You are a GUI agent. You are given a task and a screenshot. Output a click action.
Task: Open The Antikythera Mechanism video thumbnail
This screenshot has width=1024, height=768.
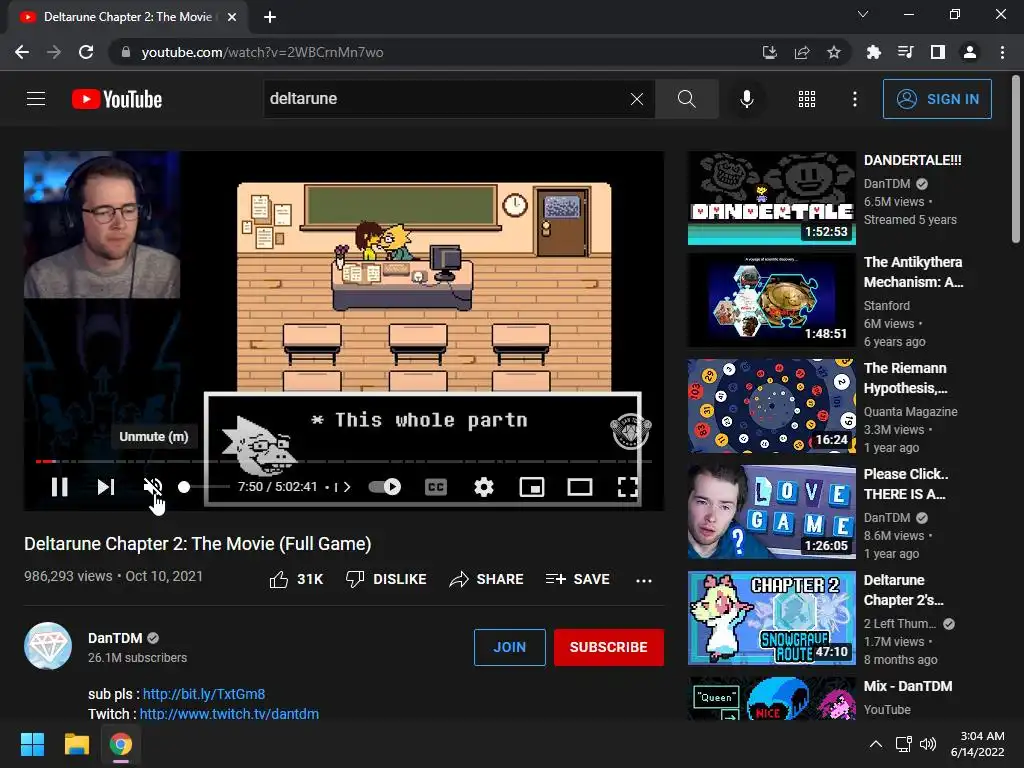coord(771,300)
